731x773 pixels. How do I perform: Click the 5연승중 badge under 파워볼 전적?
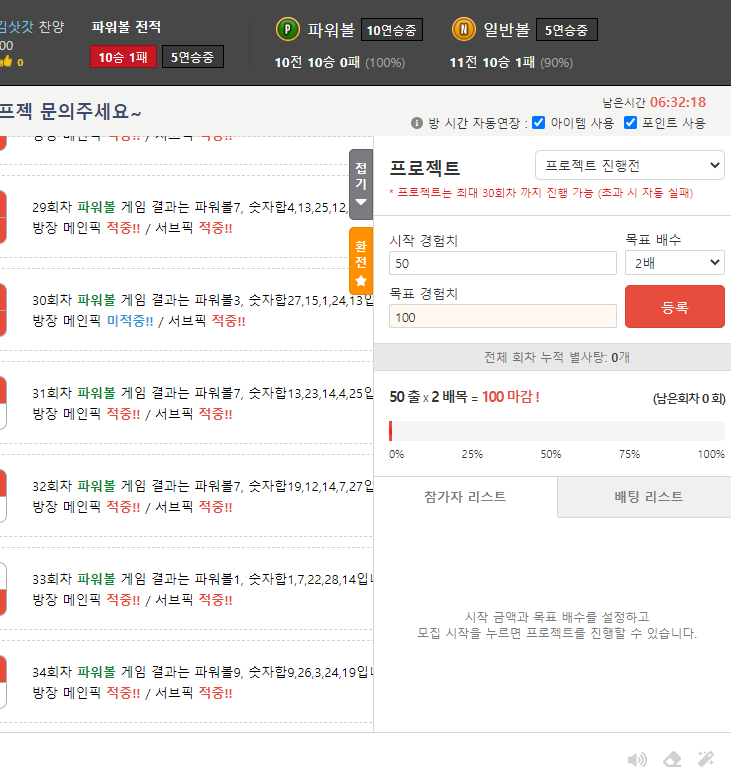[192, 57]
